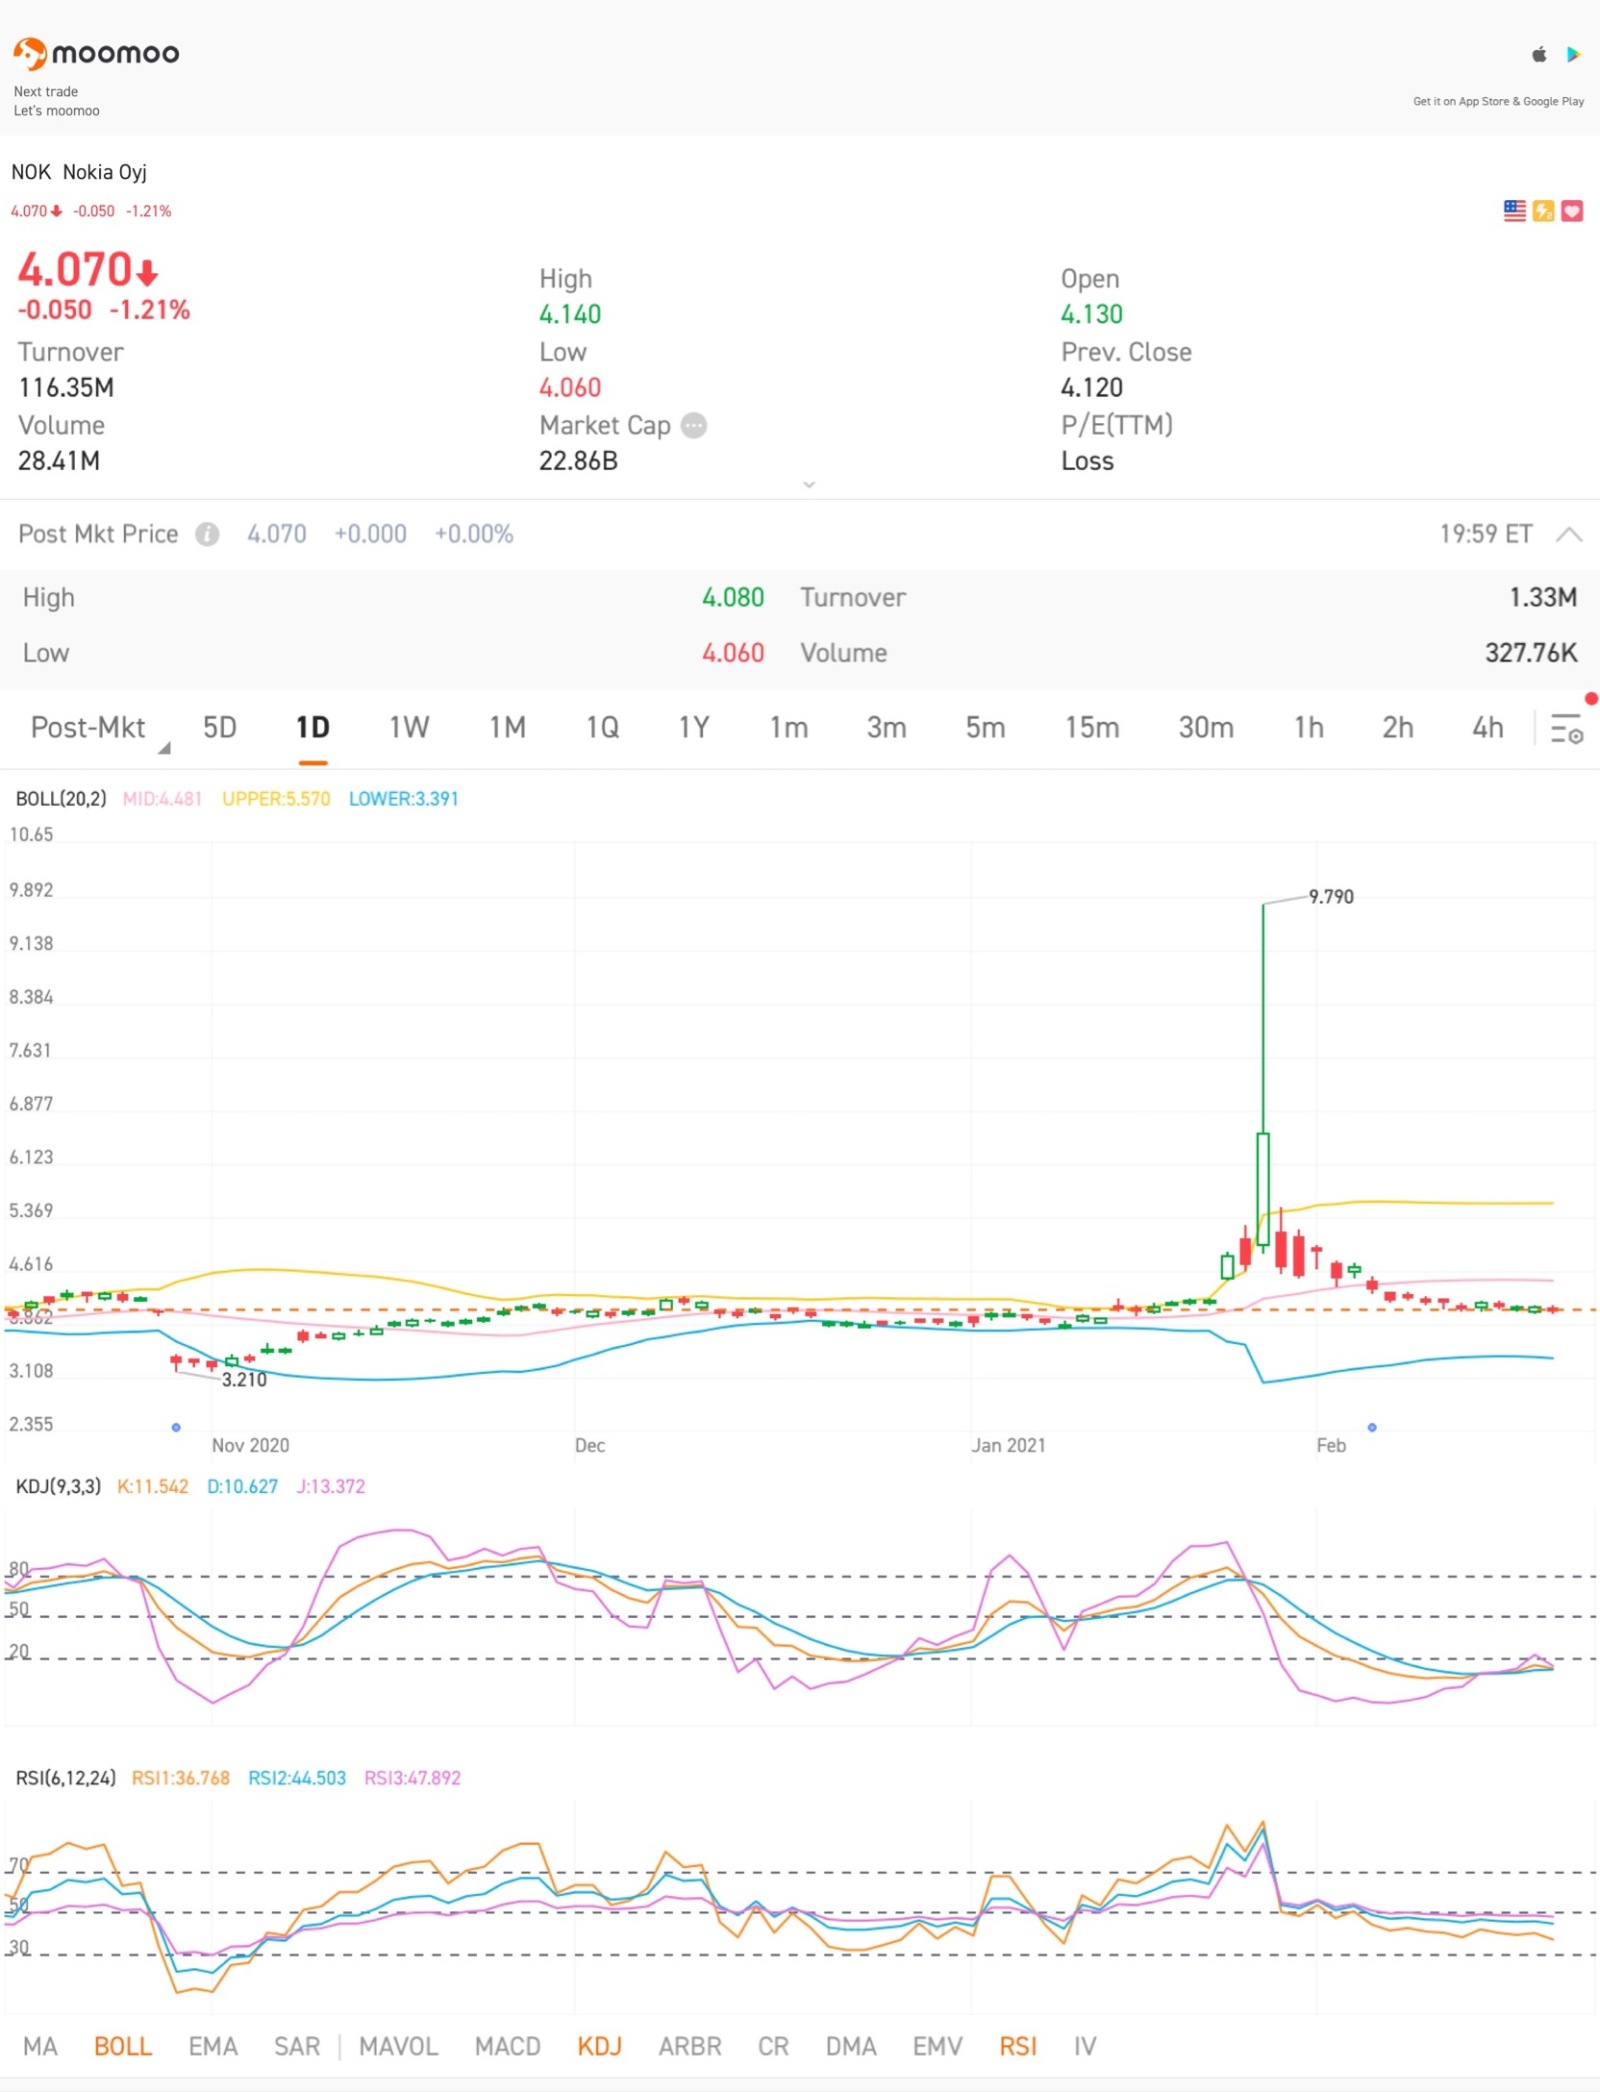Click the blue event dot near Nov 2020

176,1427
